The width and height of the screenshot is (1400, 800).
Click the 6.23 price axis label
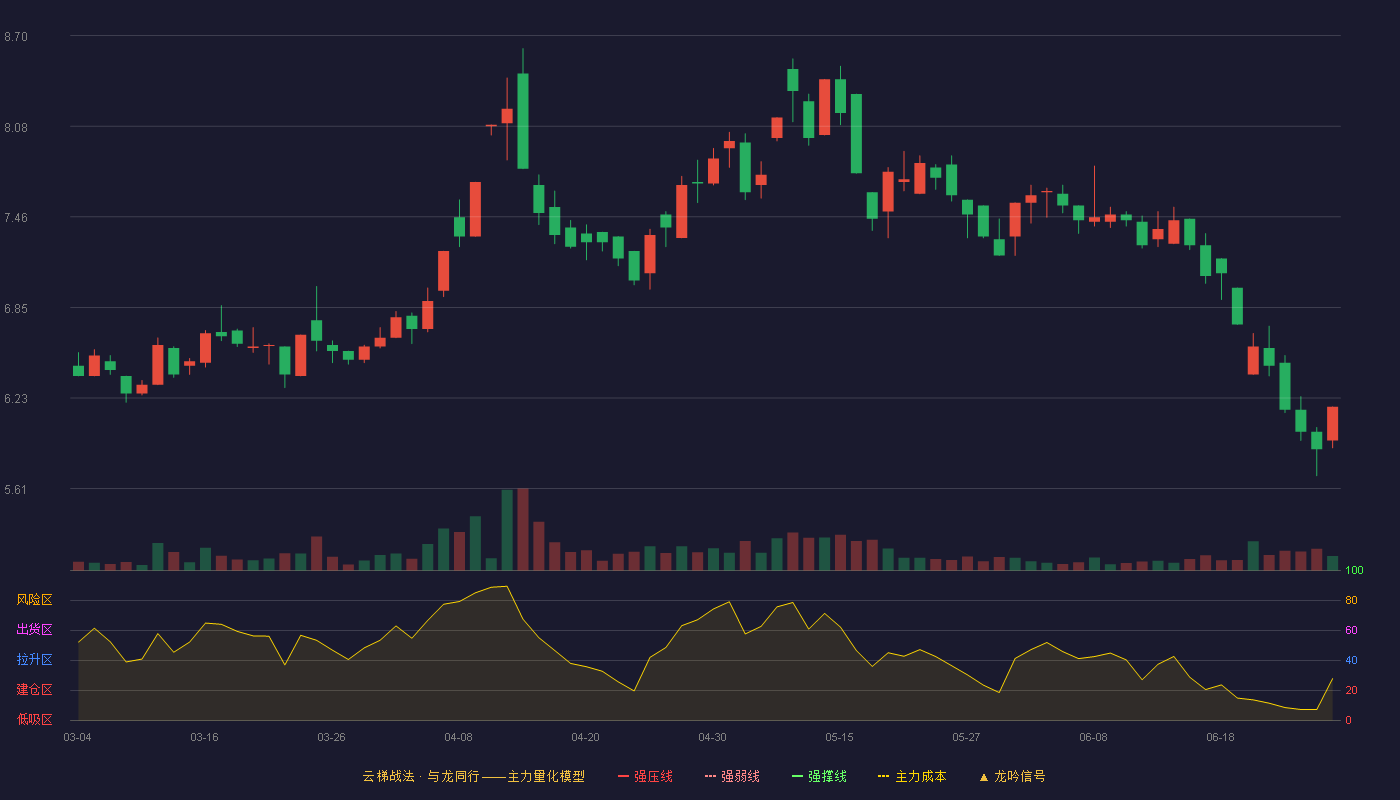pyautogui.click(x=16, y=399)
